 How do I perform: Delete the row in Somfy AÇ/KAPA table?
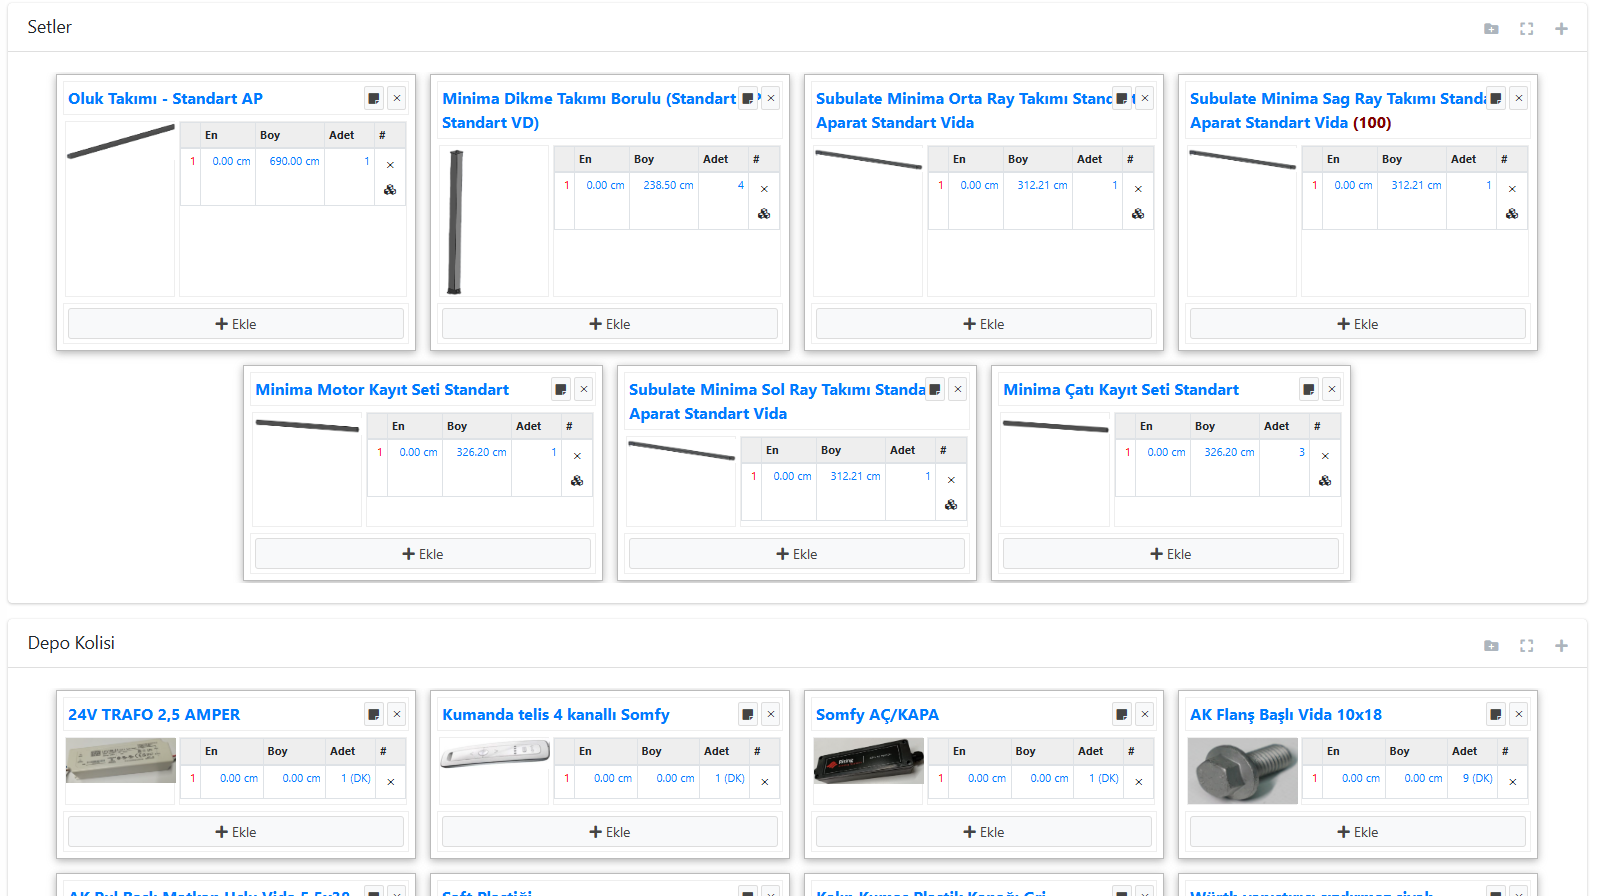click(1138, 782)
